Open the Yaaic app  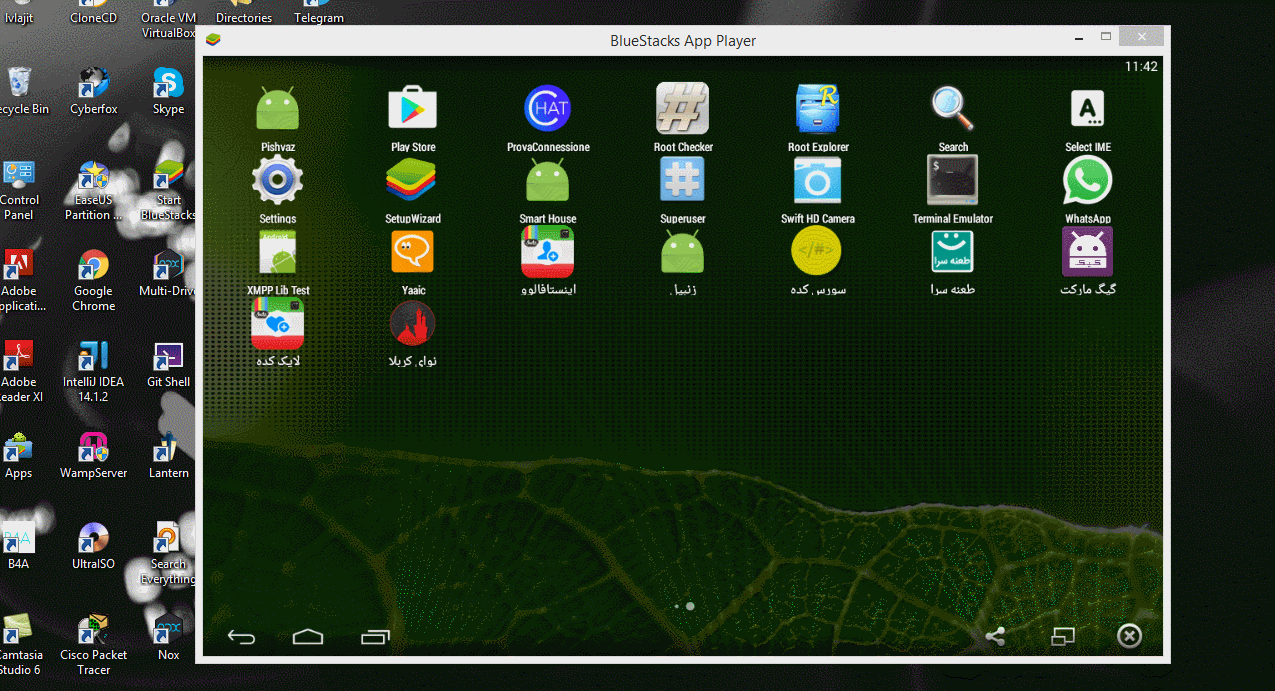[x=412, y=253]
